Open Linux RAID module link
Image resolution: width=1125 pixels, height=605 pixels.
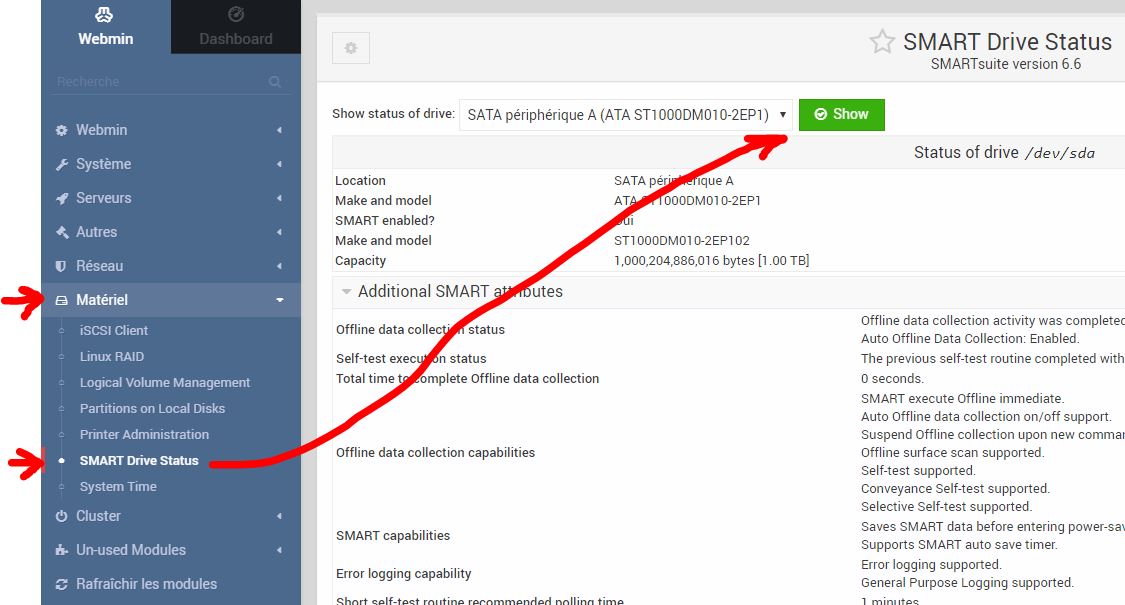tap(112, 356)
